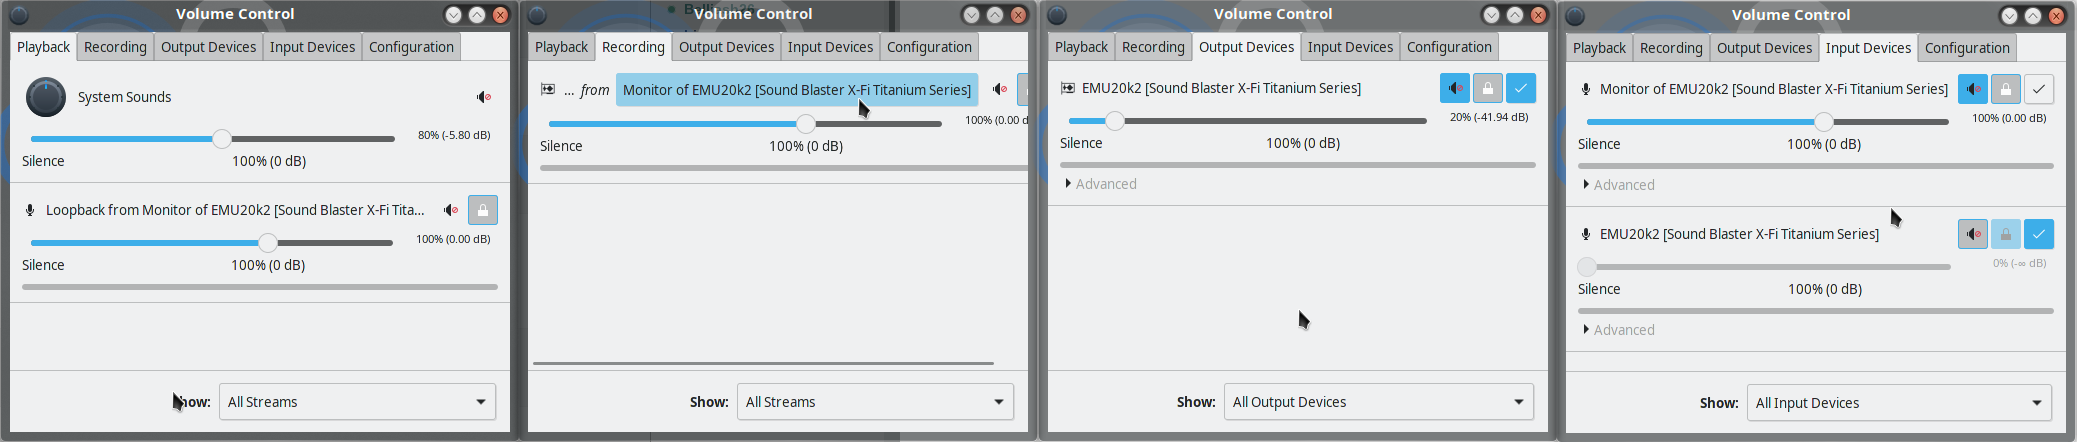The width and height of the screenshot is (2077, 442).
Task: Click the System Sounds knob icon
Action: [x=46, y=97]
